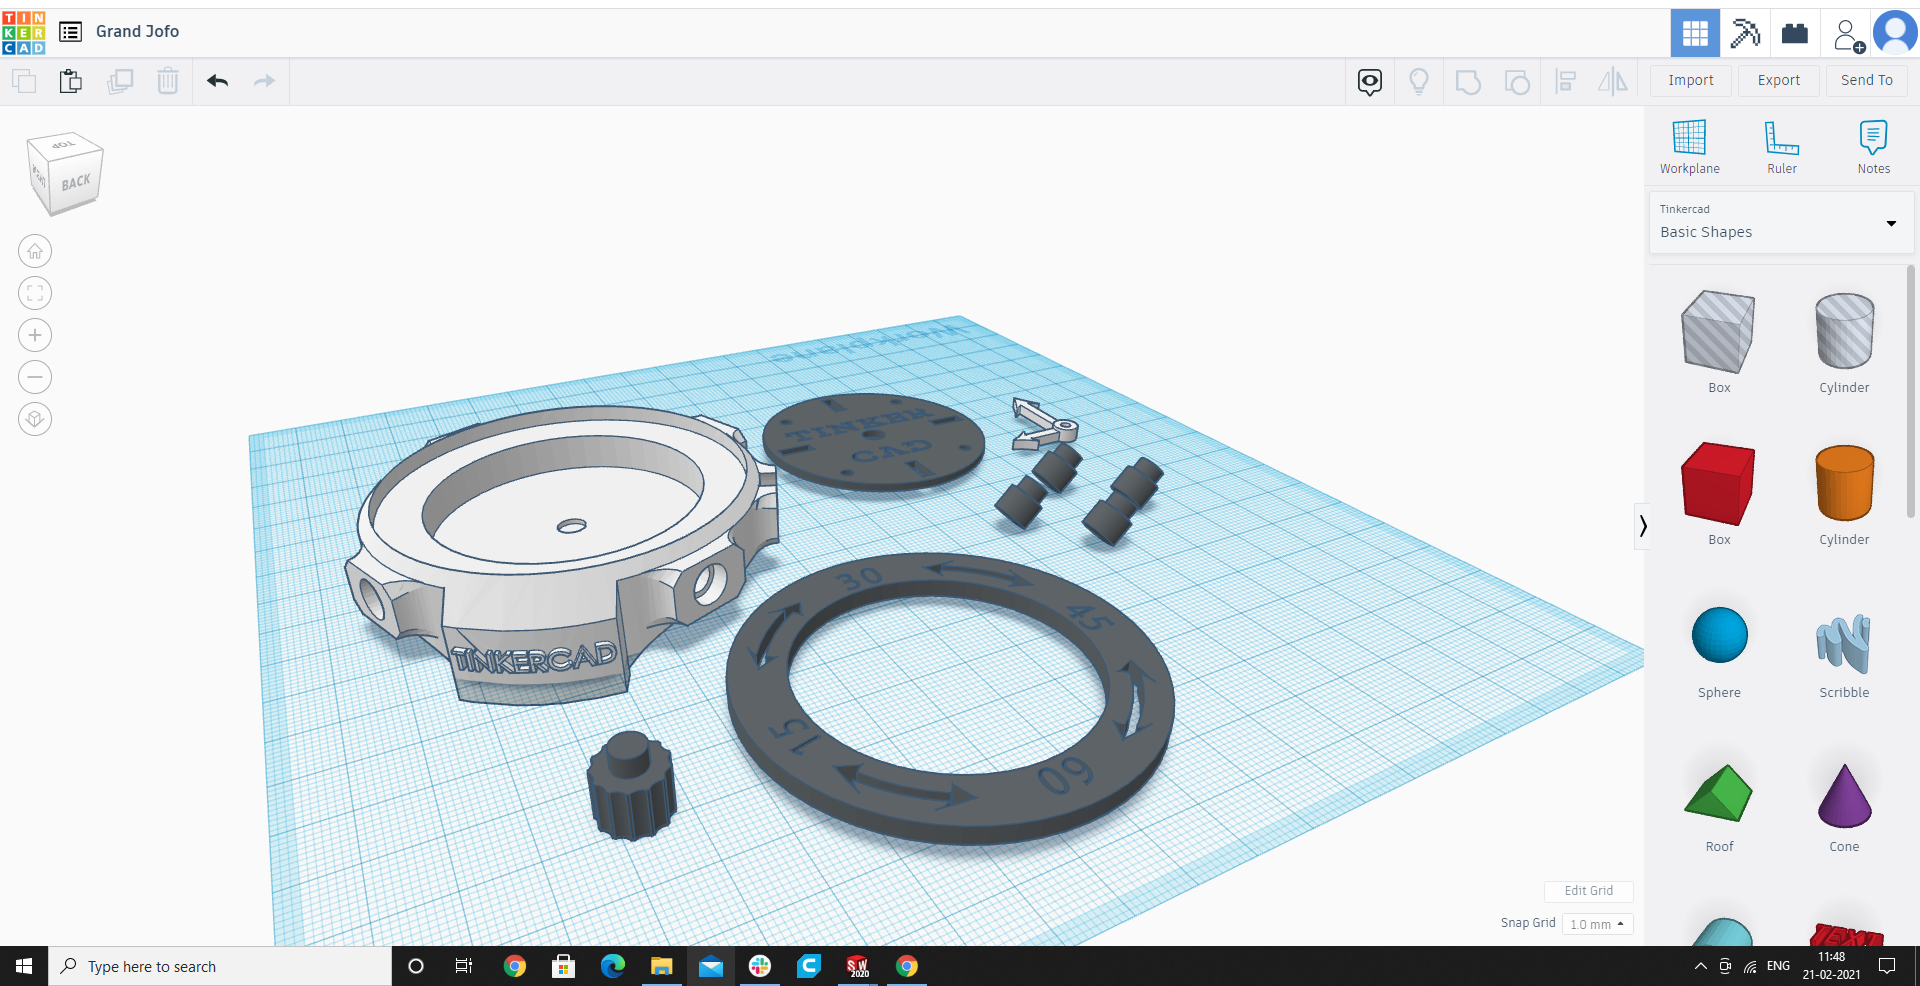Click the Align tool icon
The width and height of the screenshot is (1920, 986).
pyautogui.click(x=1566, y=82)
